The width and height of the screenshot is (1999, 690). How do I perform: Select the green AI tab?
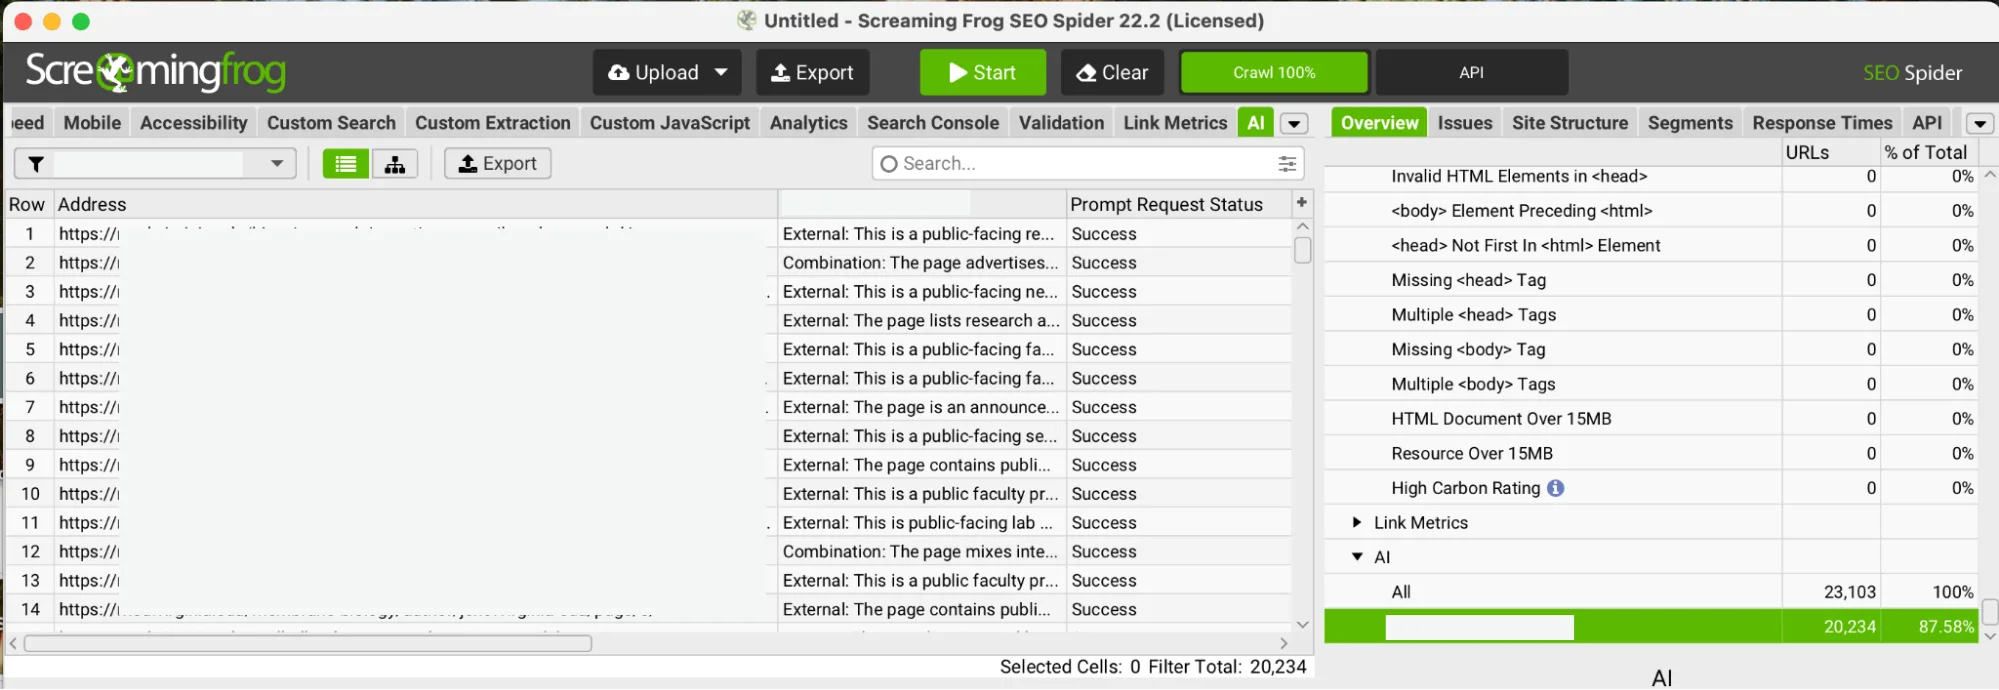pyautogui.click(x=1256, y=123)
